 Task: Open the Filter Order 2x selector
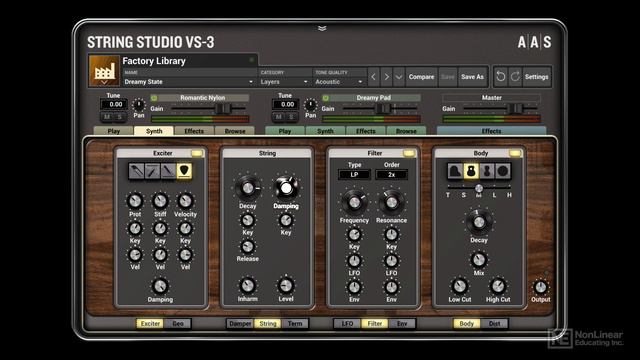pos(391,175)
